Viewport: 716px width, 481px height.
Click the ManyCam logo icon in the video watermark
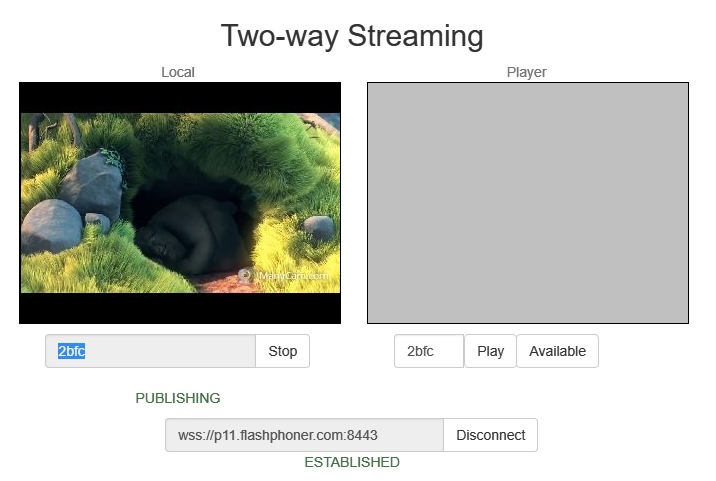pos(245,275)
